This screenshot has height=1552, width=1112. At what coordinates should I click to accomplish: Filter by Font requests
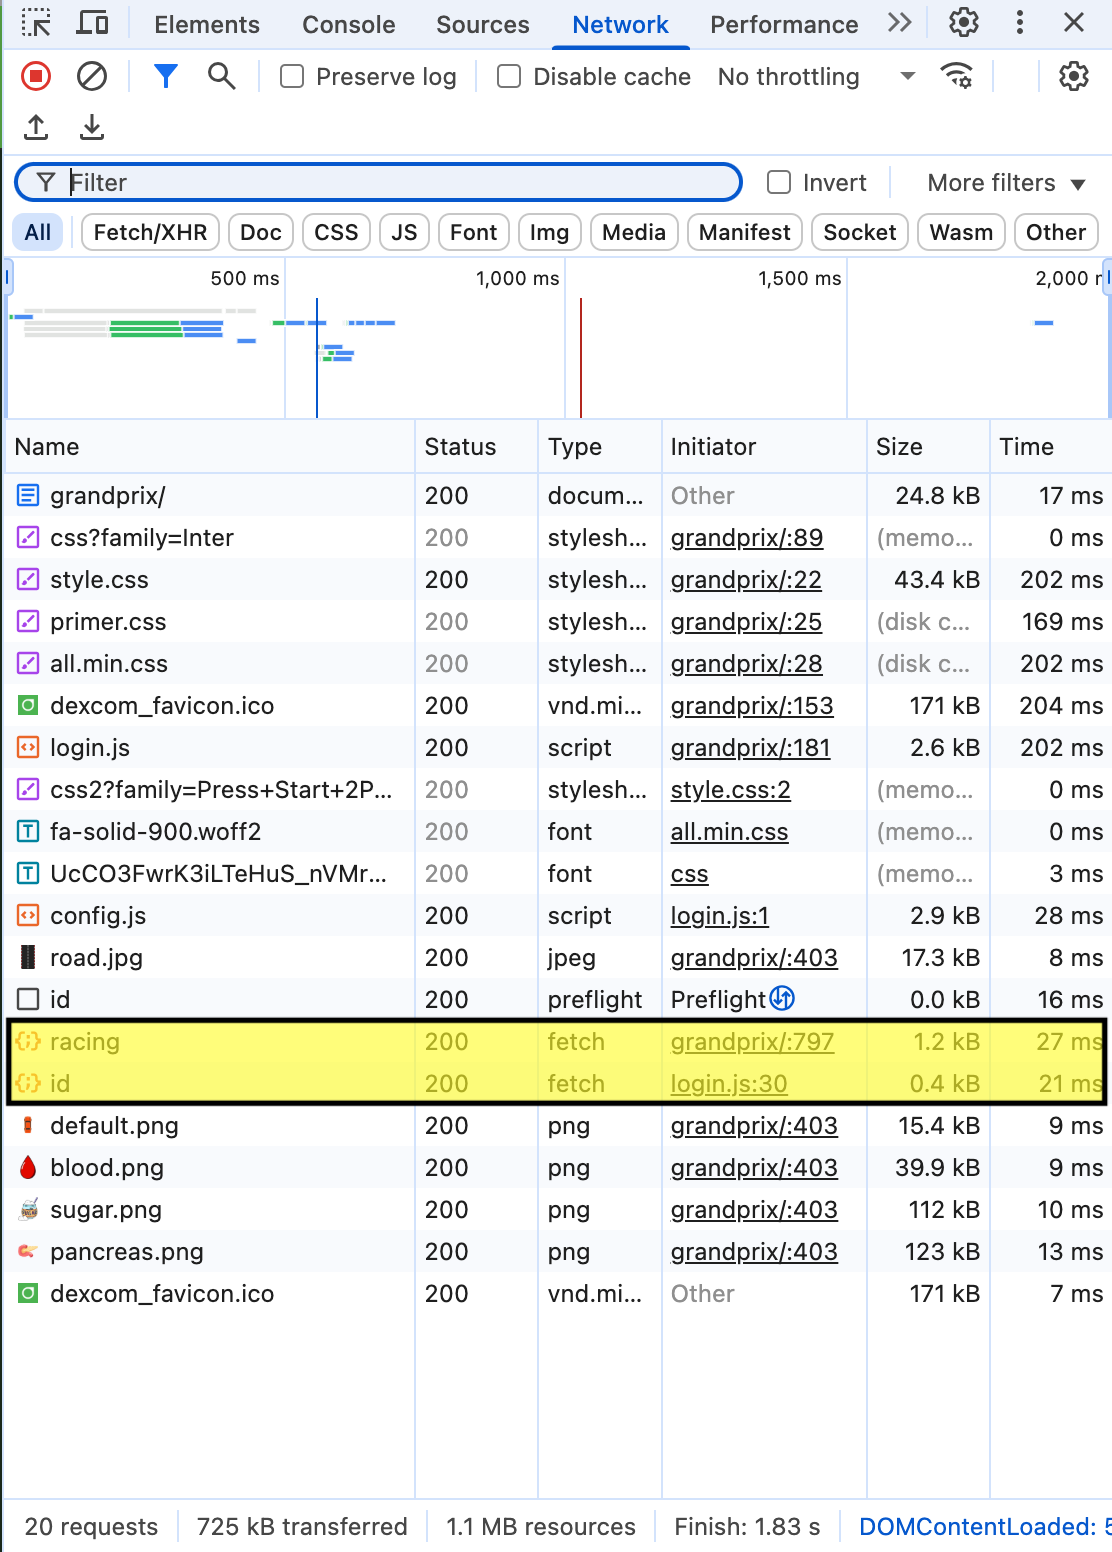tap(474, 232)
